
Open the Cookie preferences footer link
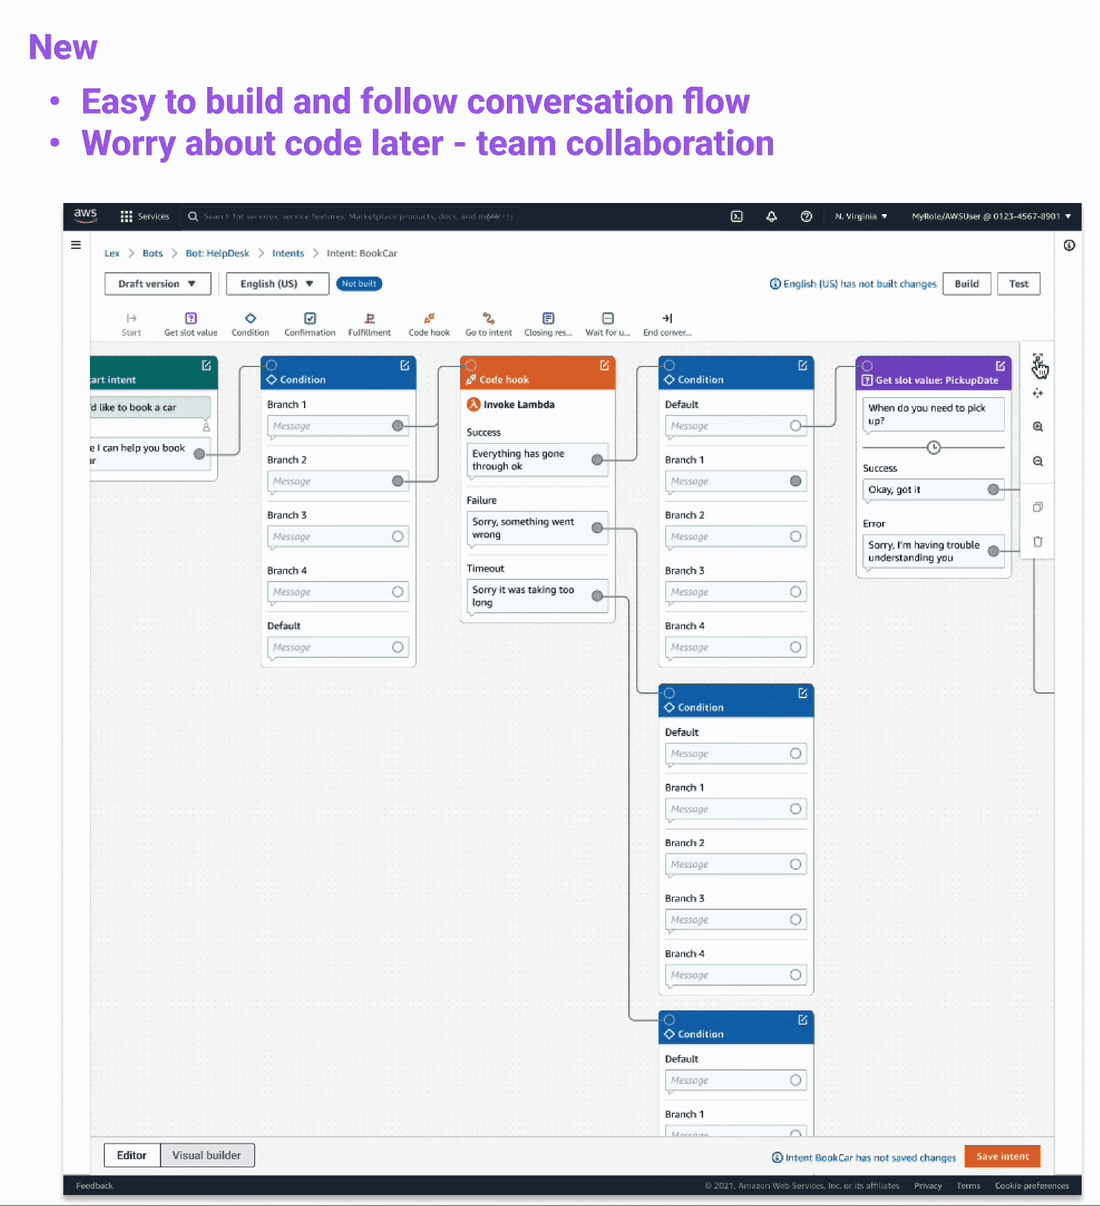(1032, 1186)
